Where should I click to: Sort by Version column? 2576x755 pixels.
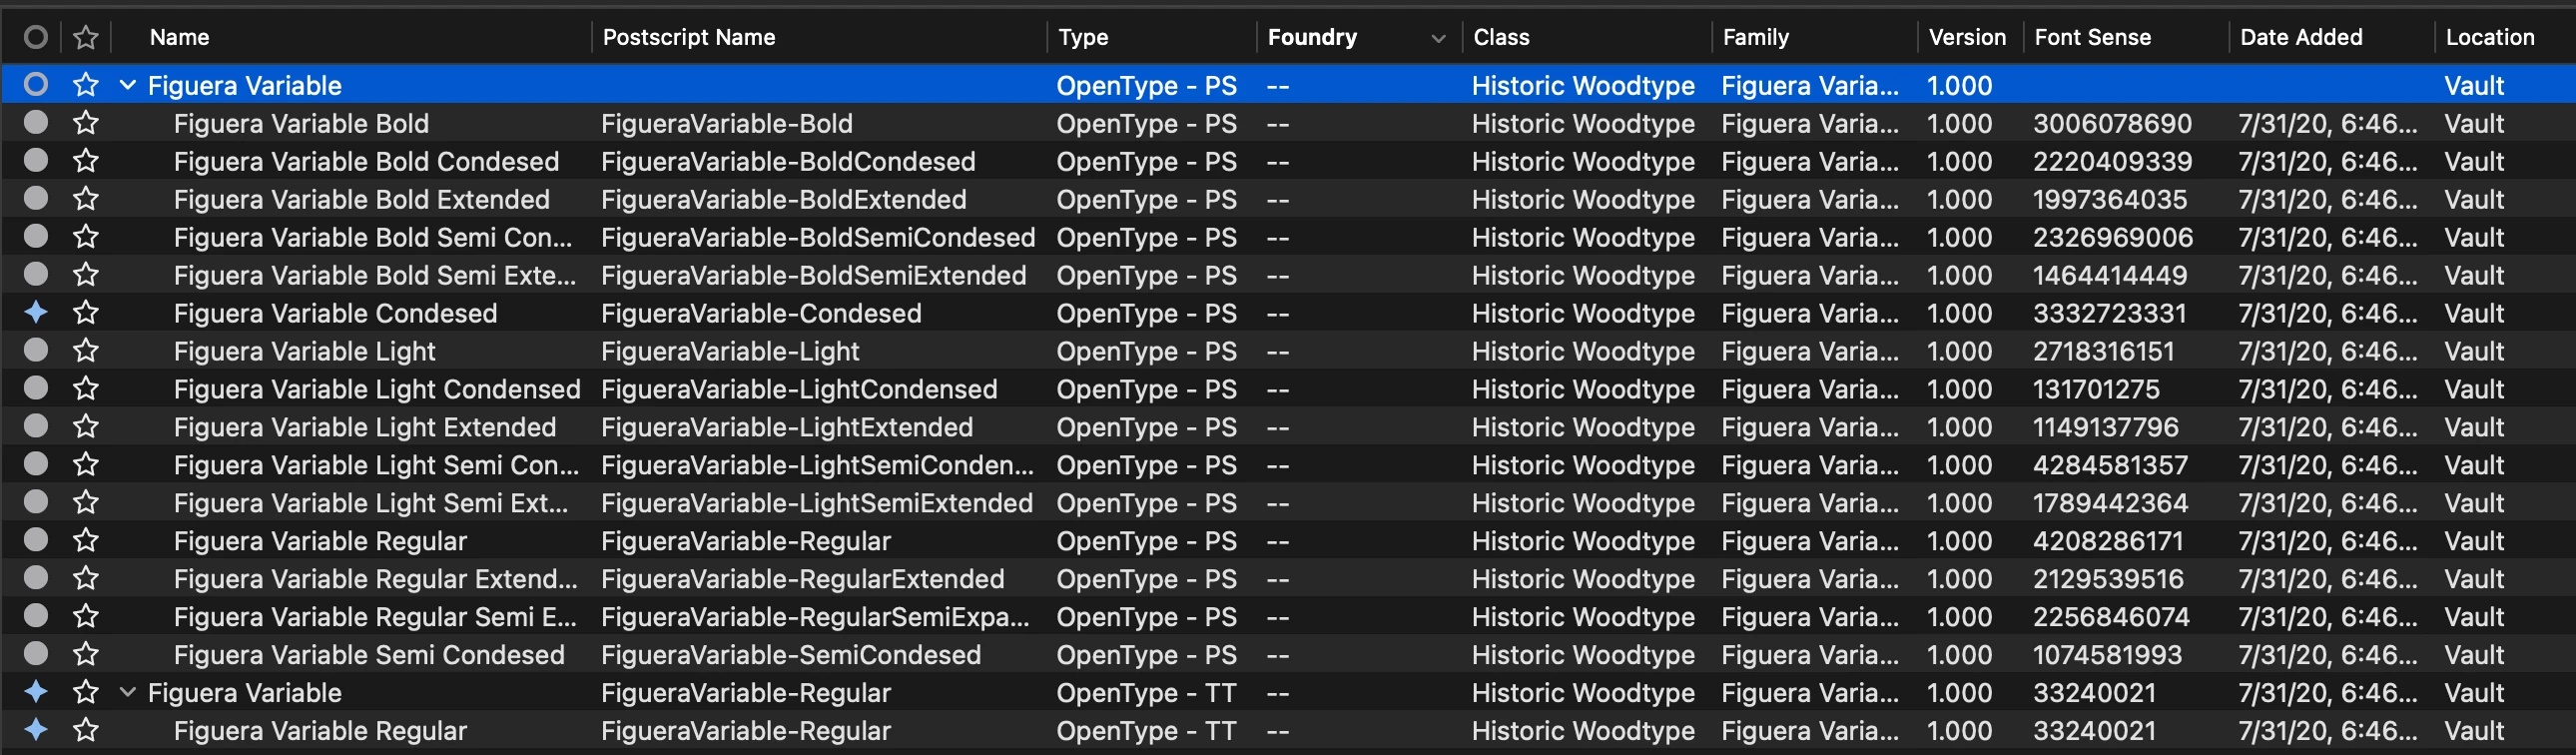(x=1967, y=38)
